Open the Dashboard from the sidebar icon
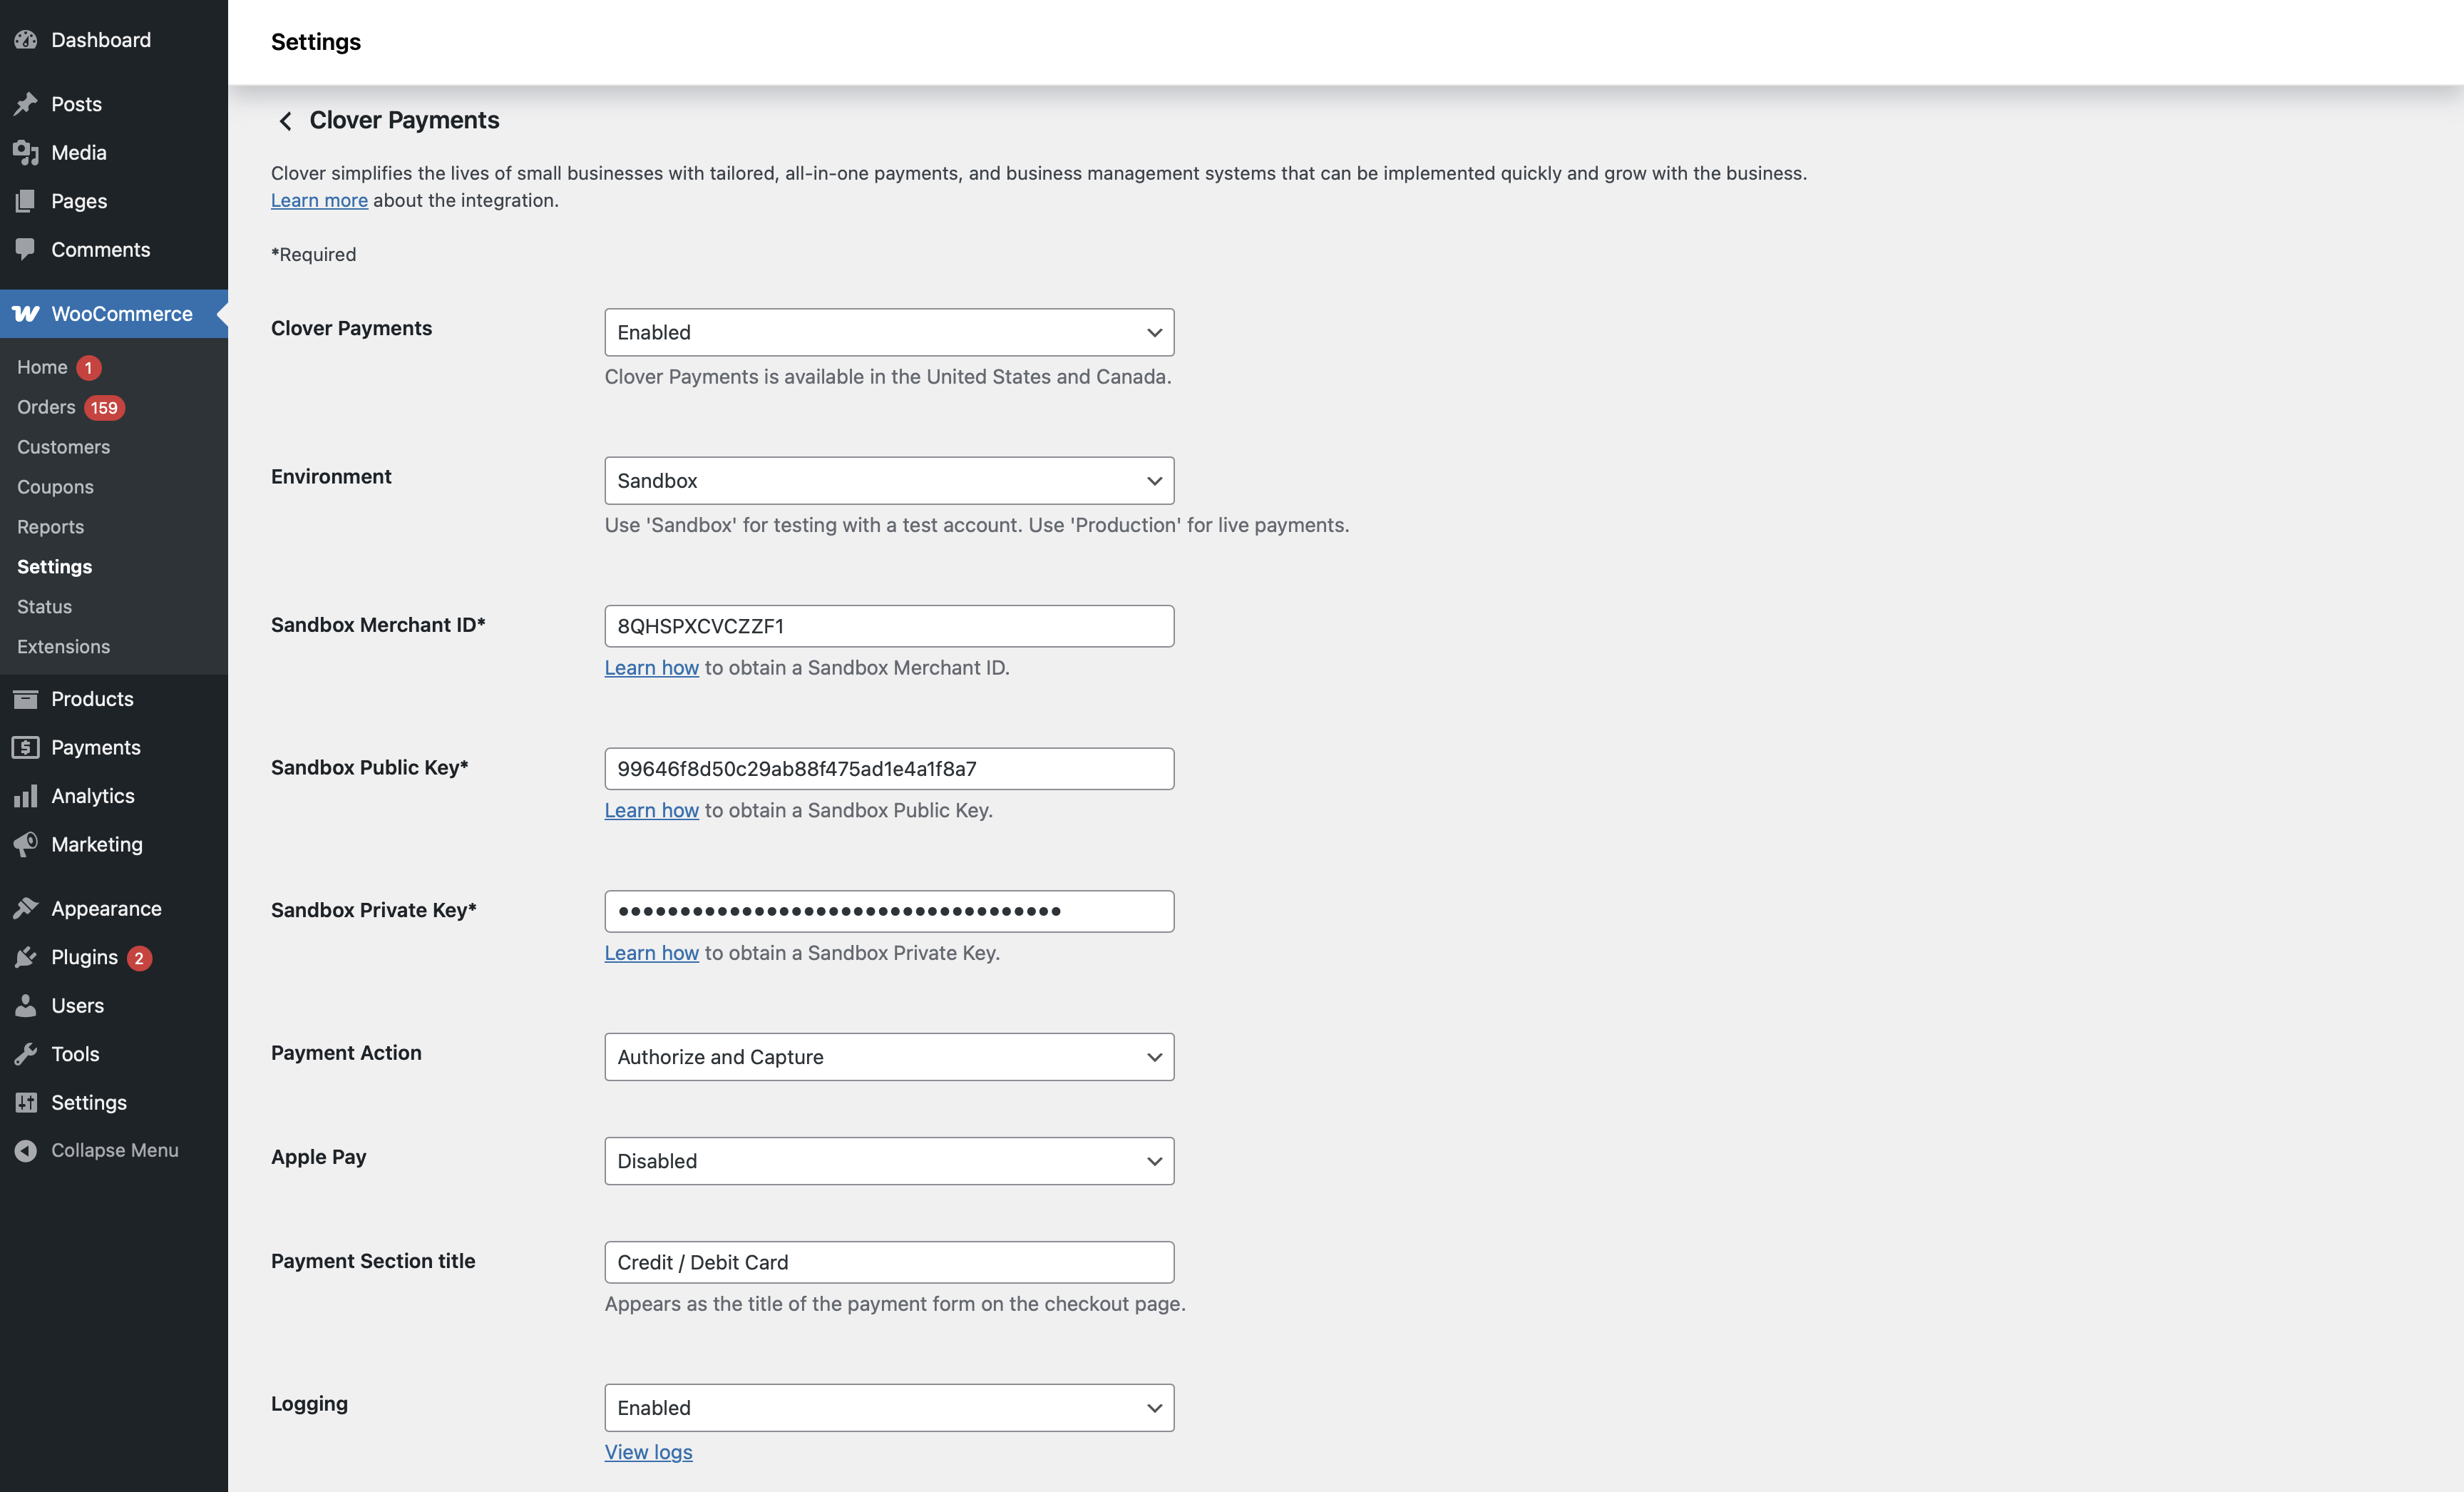 pos(26,40)
